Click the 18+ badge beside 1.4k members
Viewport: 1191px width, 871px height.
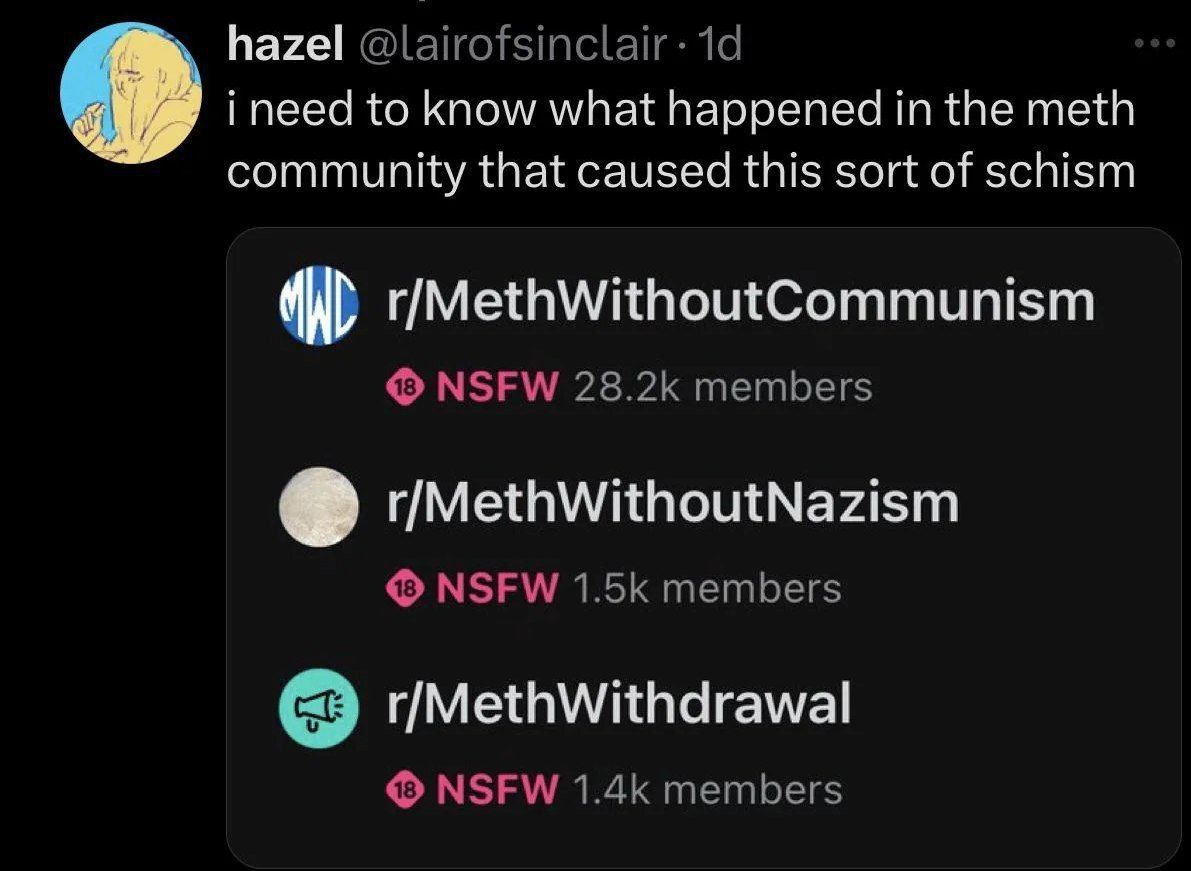pyautogui.click(x=406, y=791)
